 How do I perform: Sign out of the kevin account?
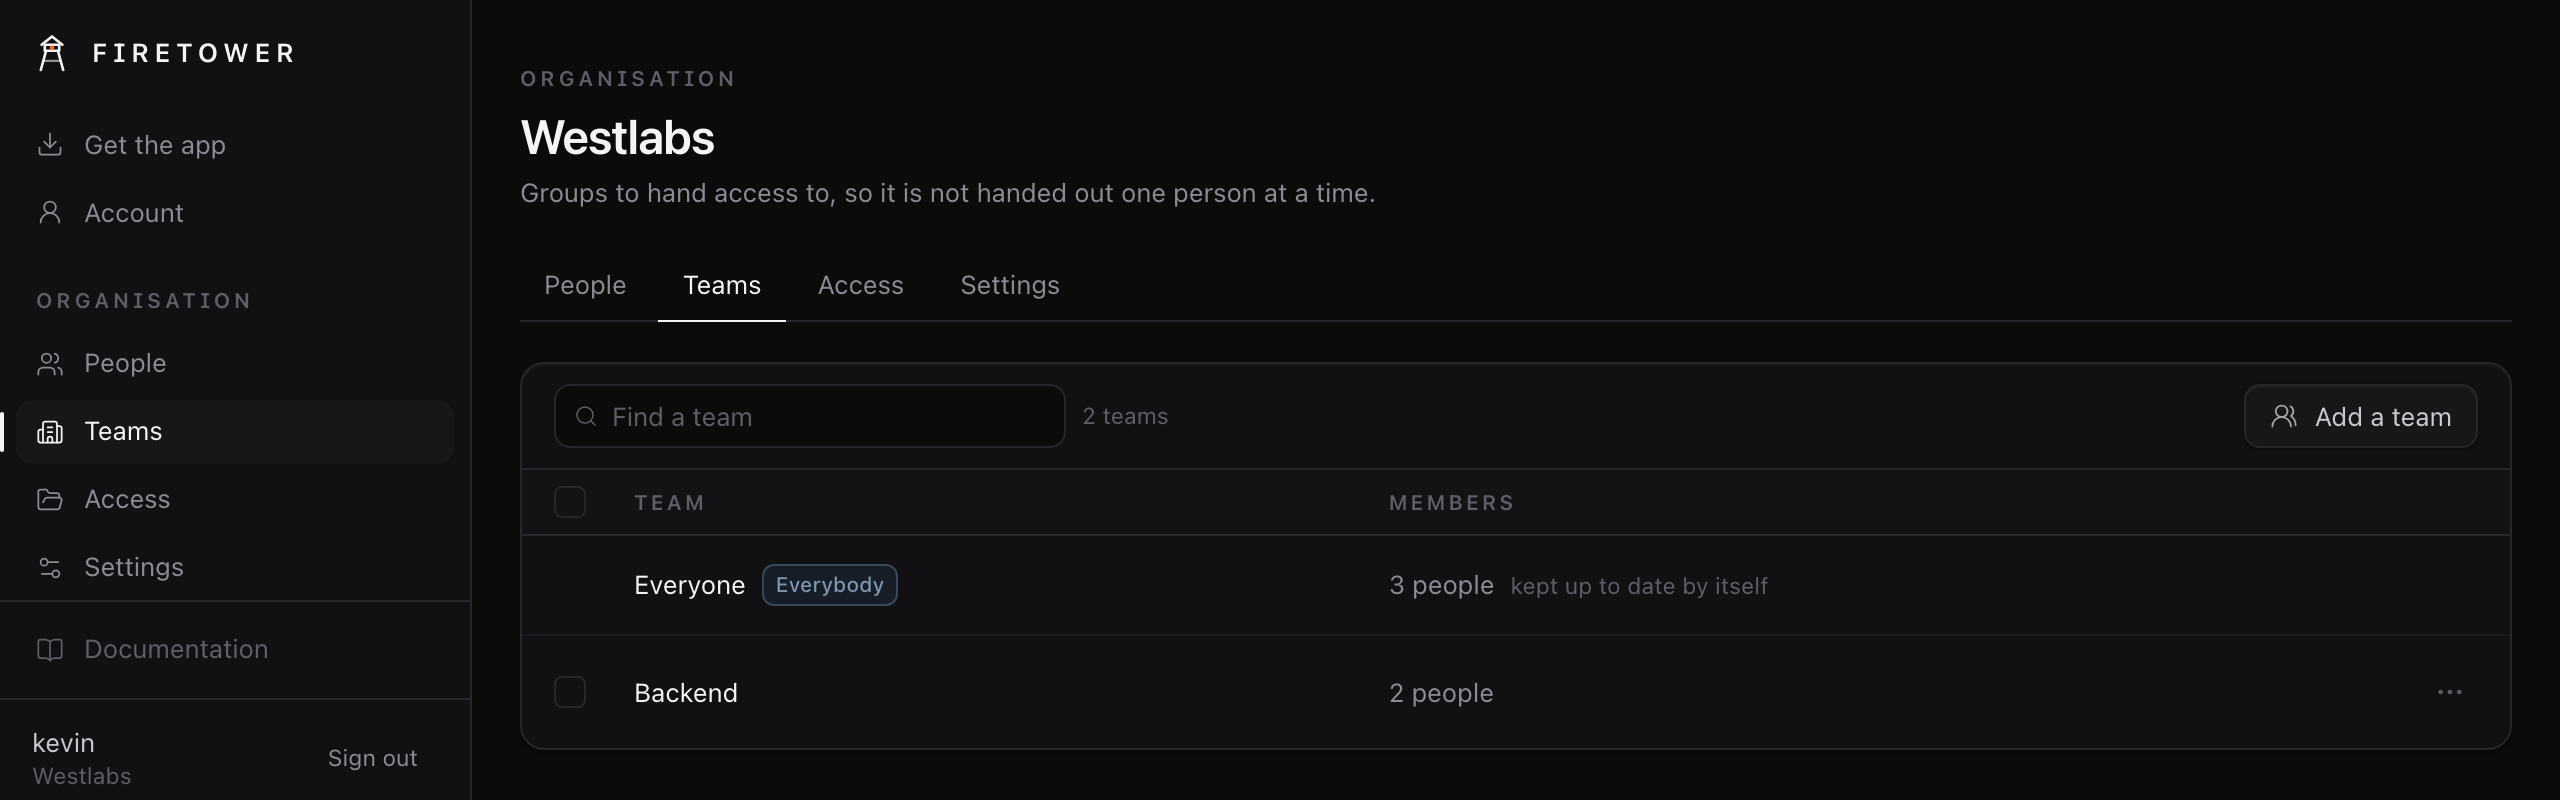click(372, 758)
